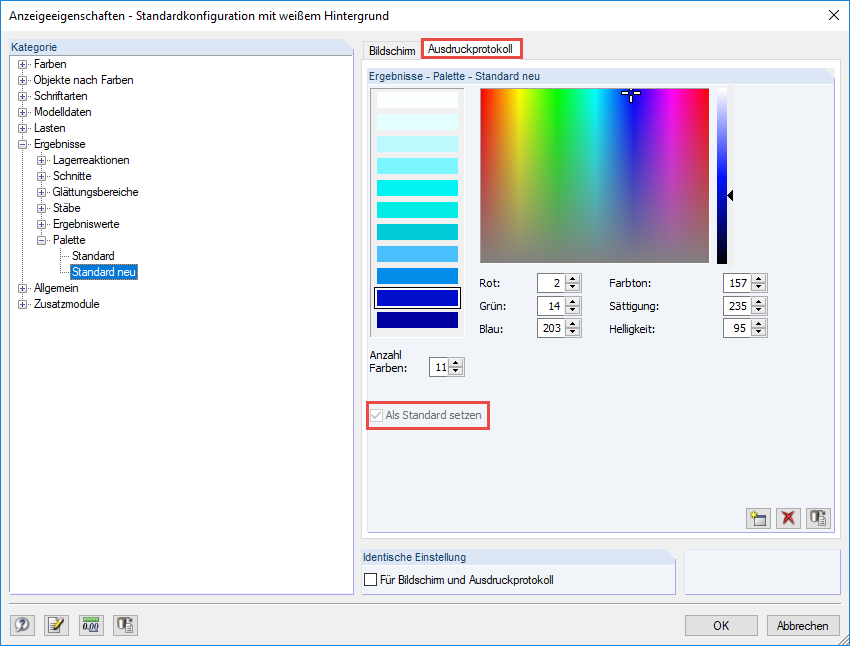This screenshot has width=850, height=646.
Task: Select the white top palette swatch
Action: (x=417, y=100)
